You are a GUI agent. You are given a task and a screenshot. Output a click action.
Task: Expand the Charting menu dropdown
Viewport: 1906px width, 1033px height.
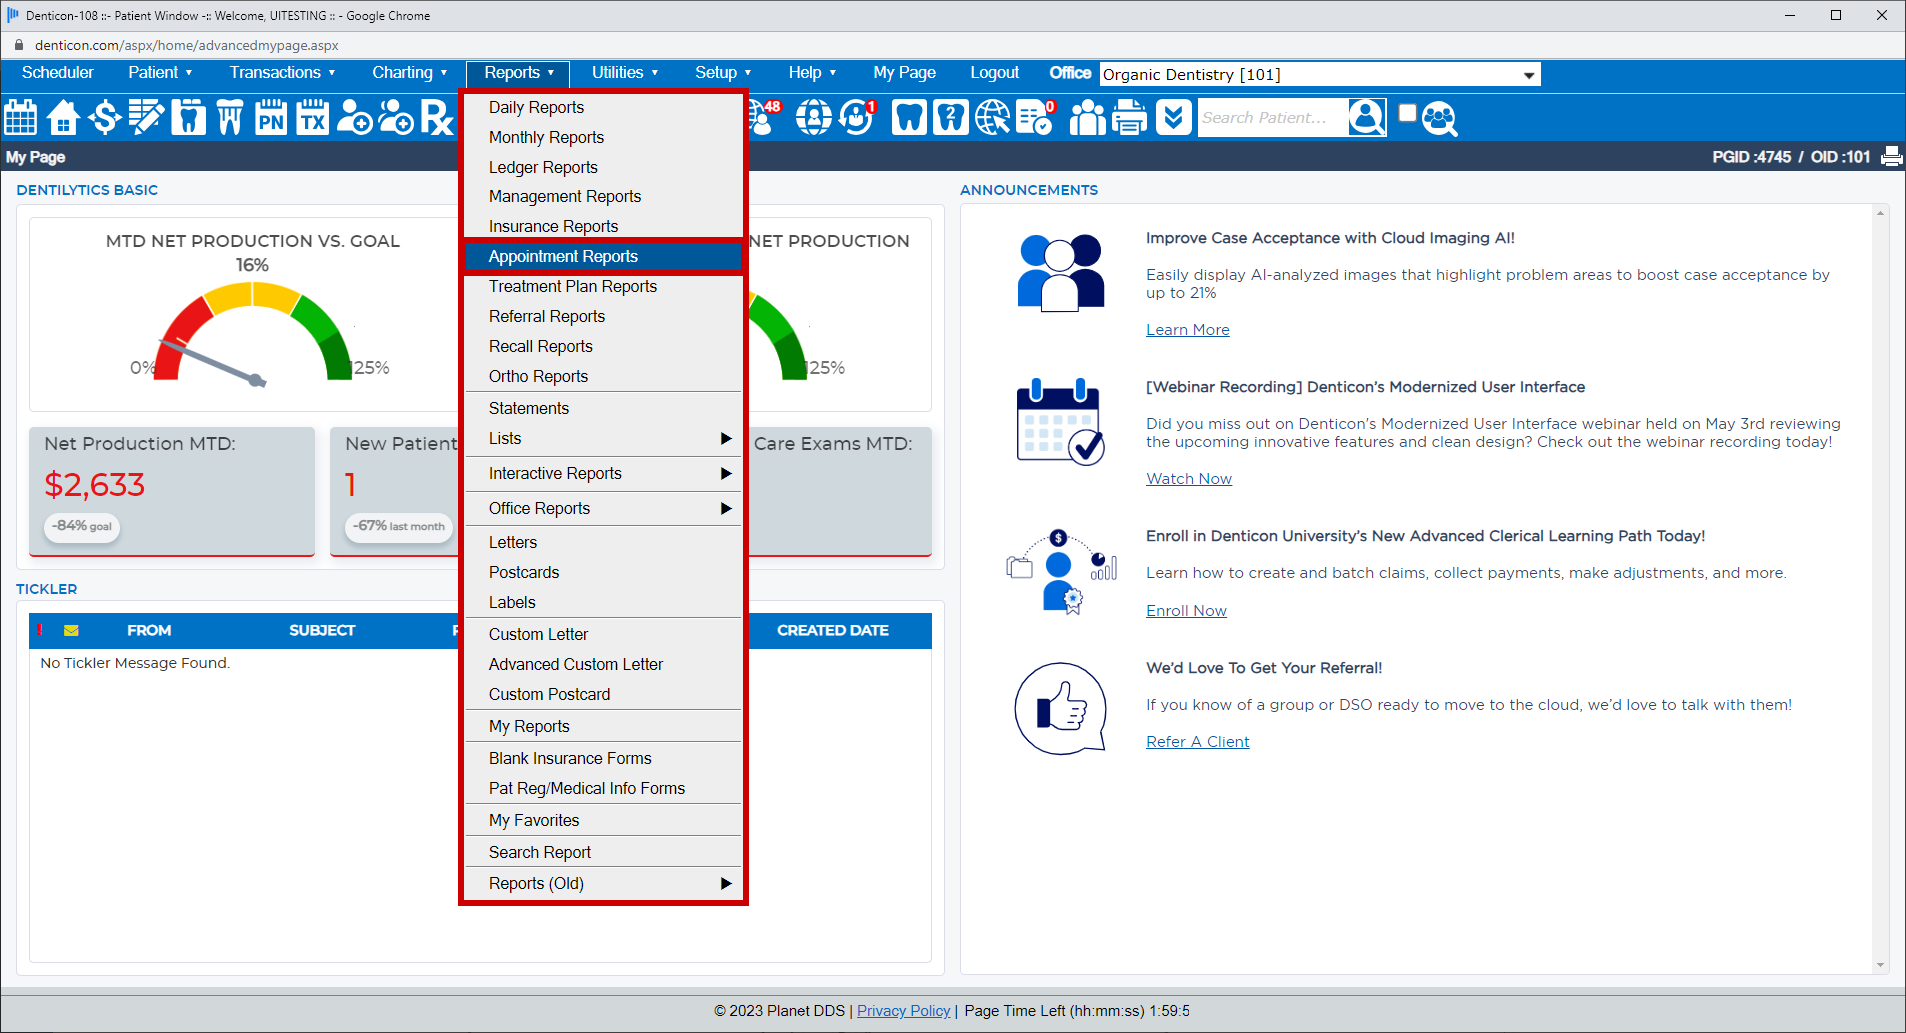click(410, 73)
